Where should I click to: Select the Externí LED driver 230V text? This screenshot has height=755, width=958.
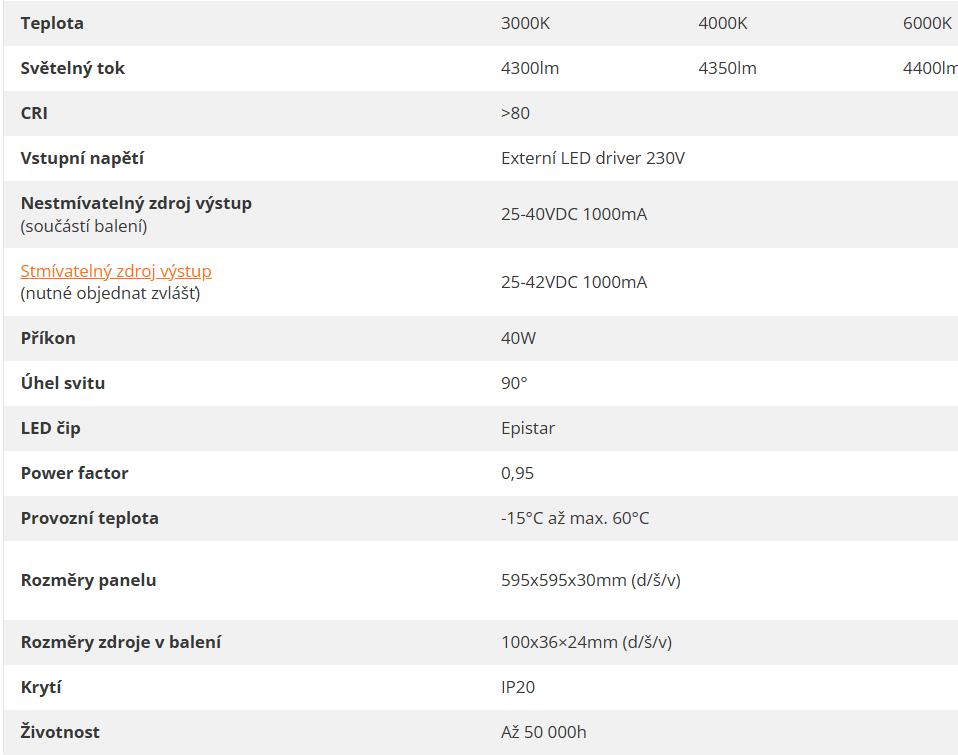click(x=593, y=158)
